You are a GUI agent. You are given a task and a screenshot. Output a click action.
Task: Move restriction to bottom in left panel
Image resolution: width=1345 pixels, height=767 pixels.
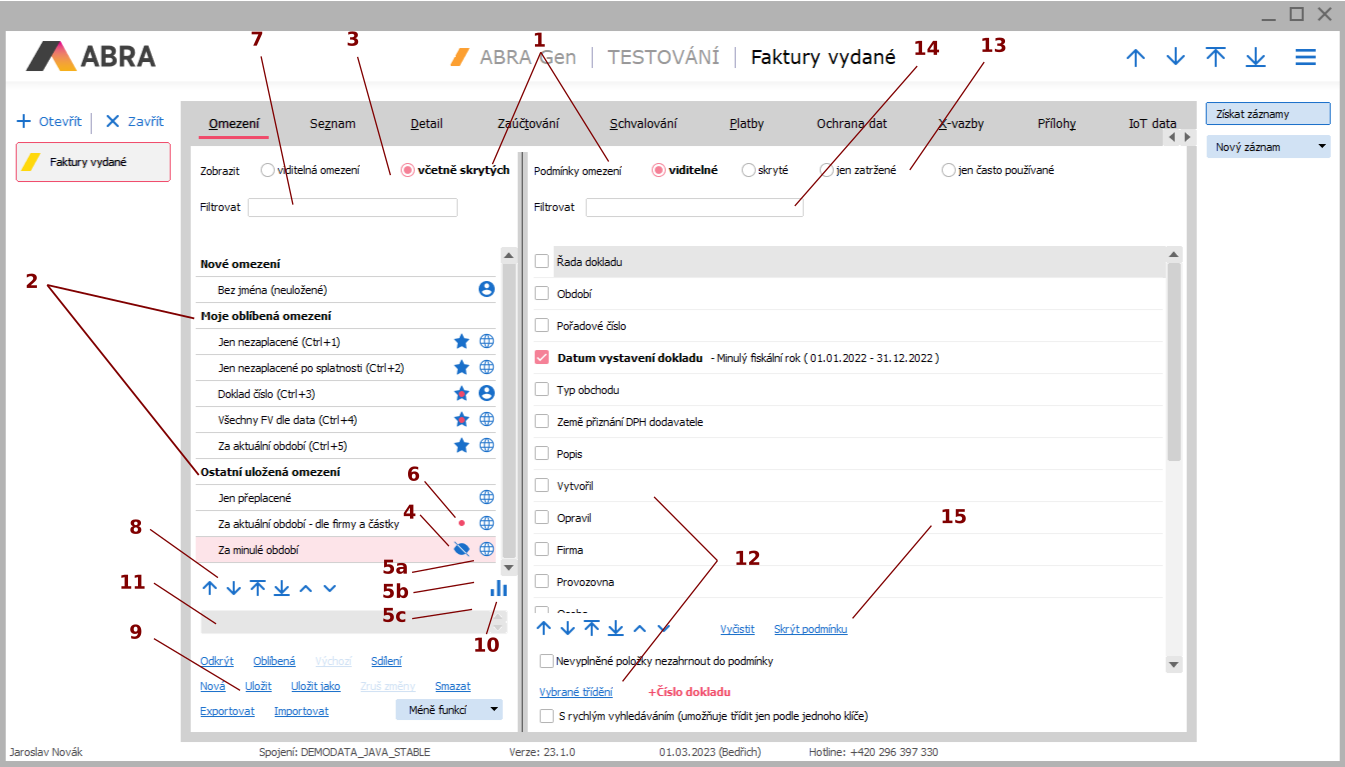282,588
